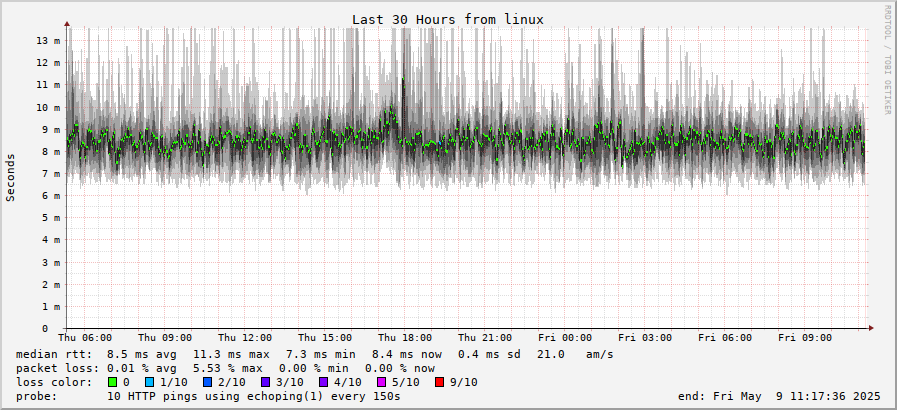Click the "Seconds" y-axis label

tap(11, 177)
